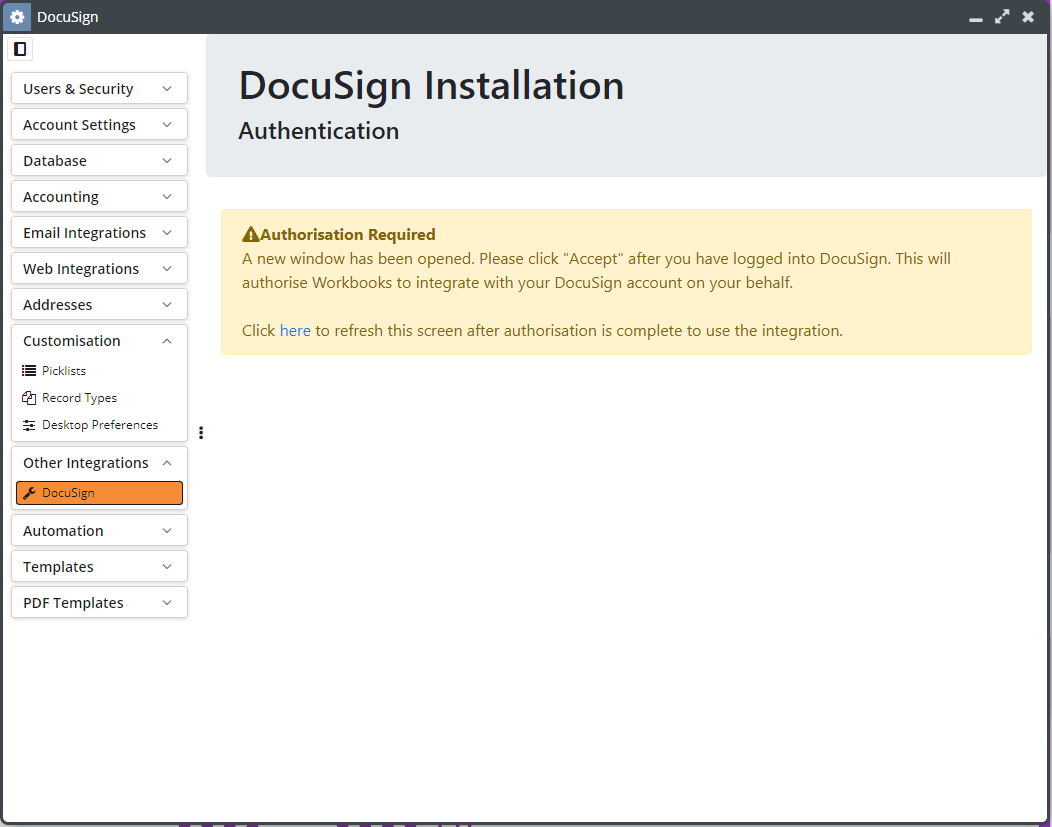Expand the Email Integrations section
This screenshot has width=1052, height=827.
(x=99, y=233)
